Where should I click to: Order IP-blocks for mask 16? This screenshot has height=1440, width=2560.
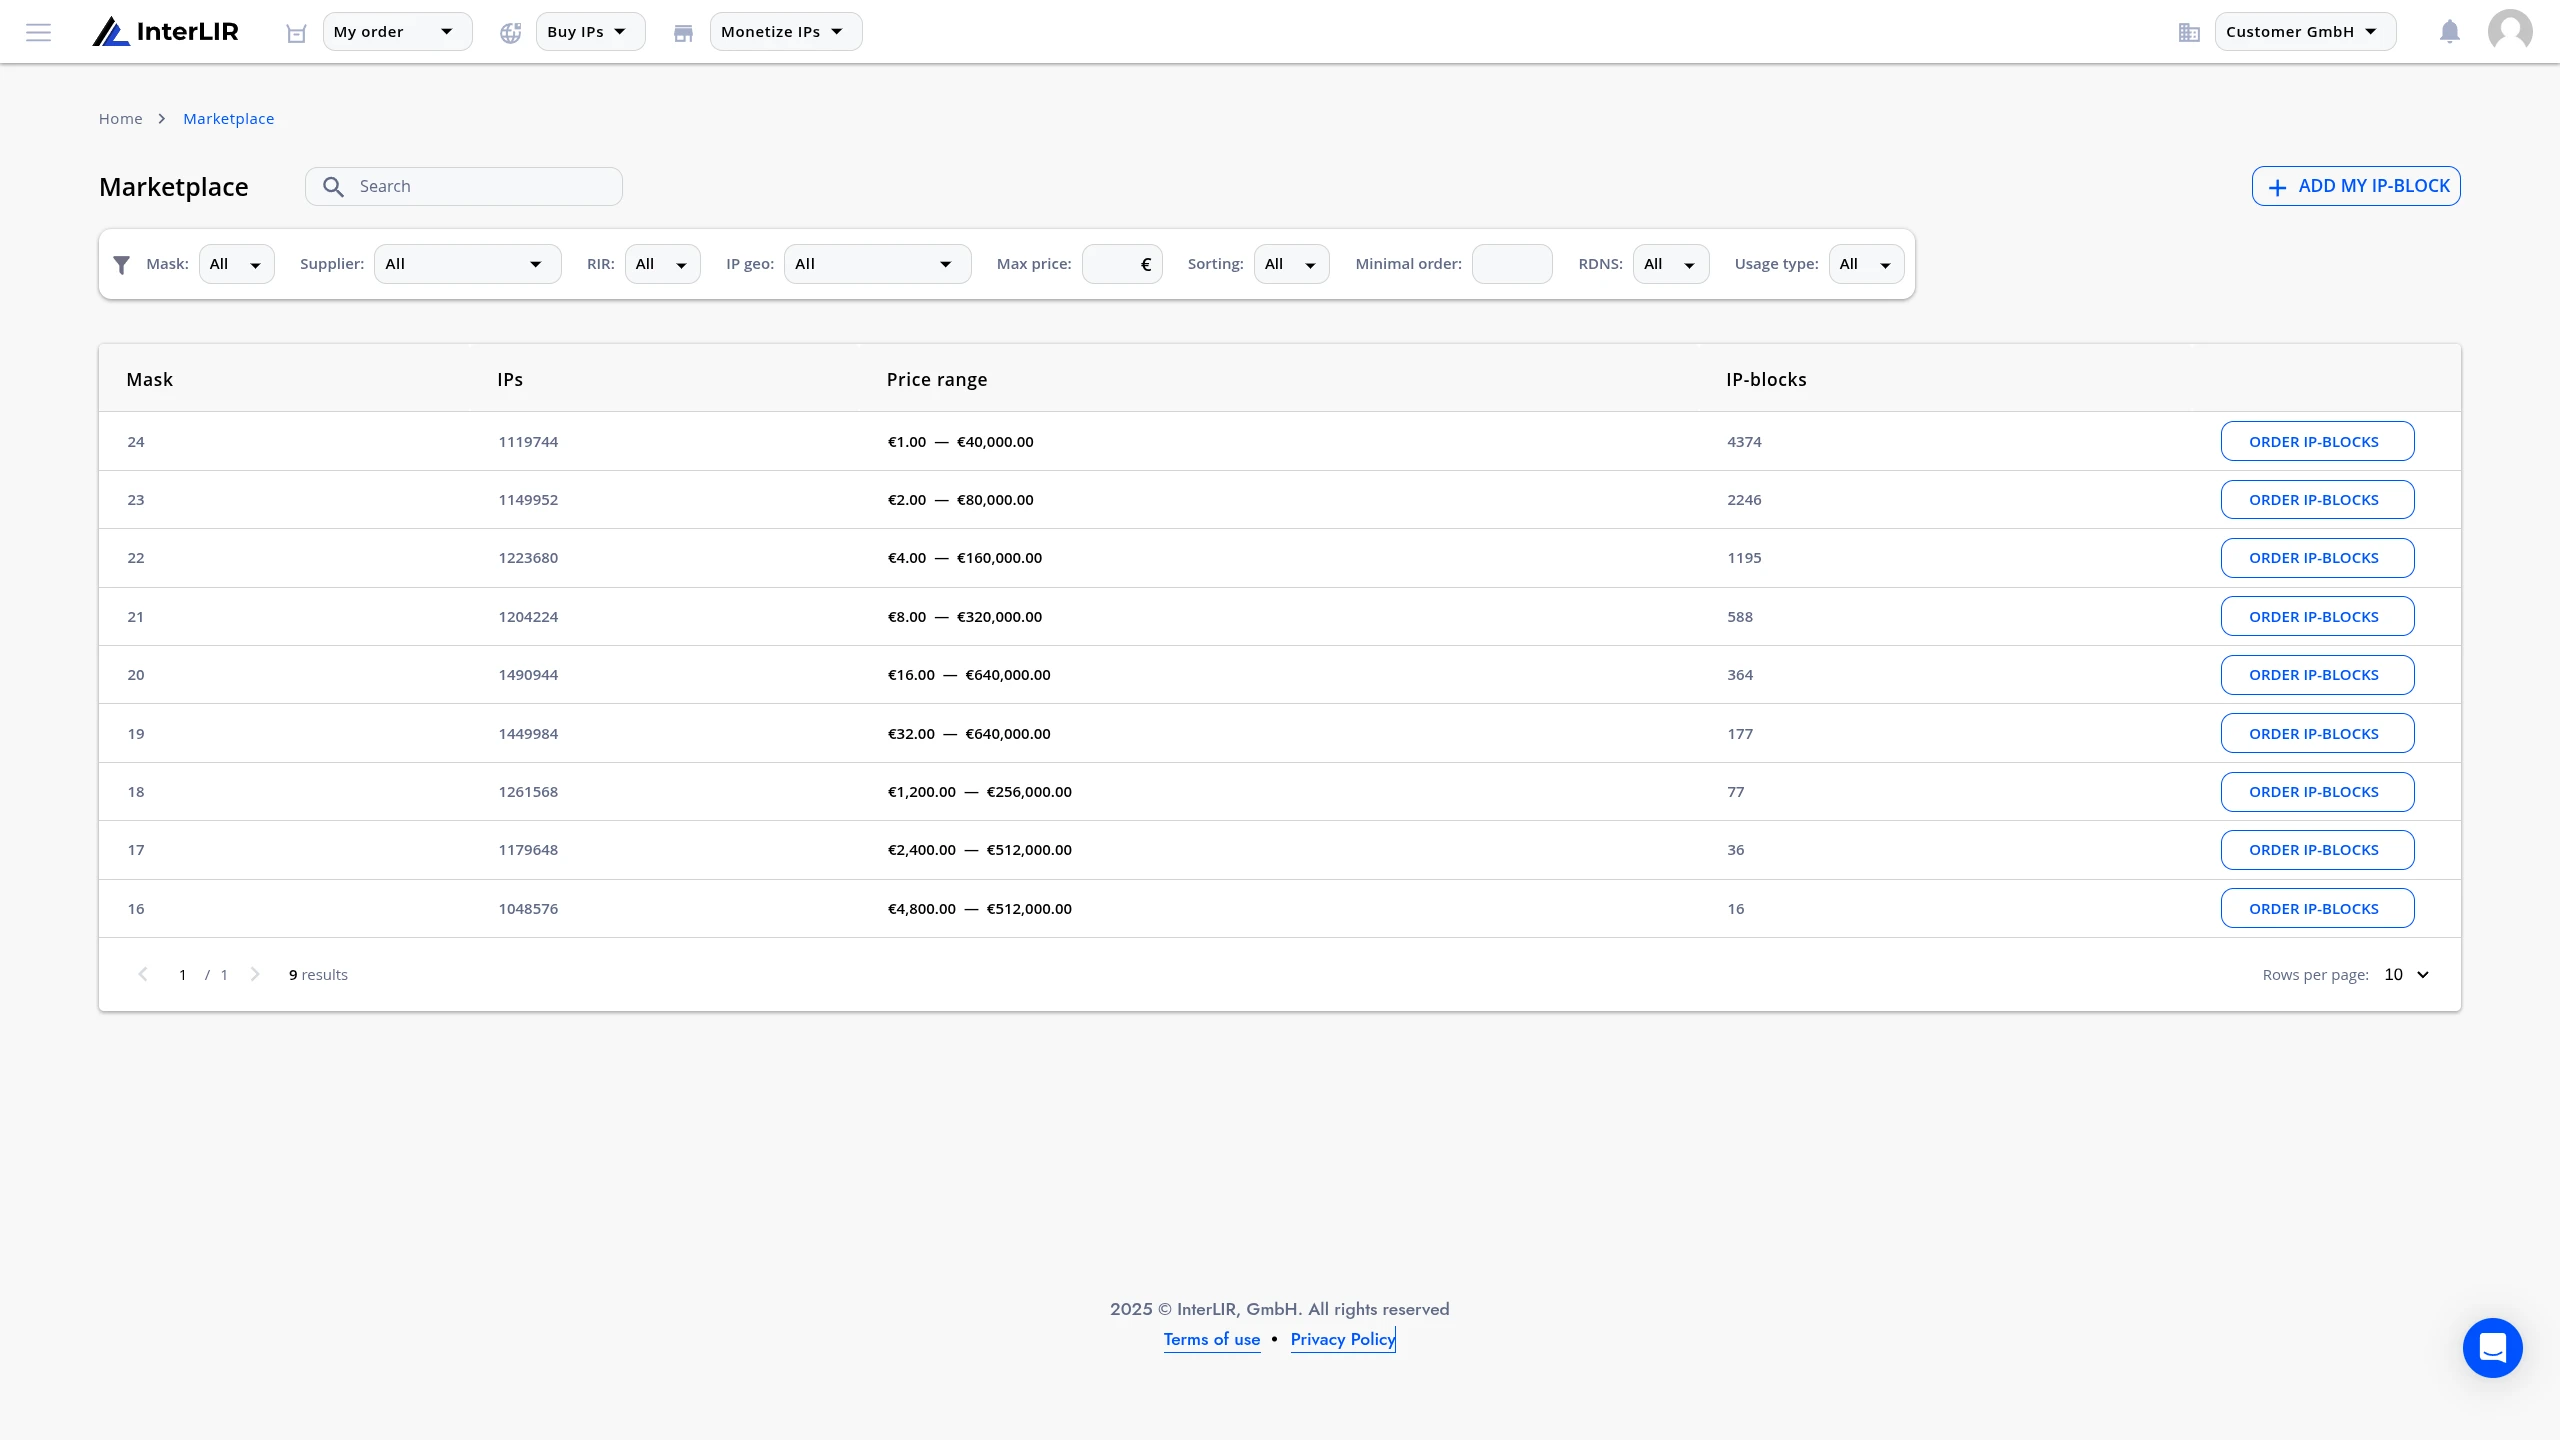2317,908
